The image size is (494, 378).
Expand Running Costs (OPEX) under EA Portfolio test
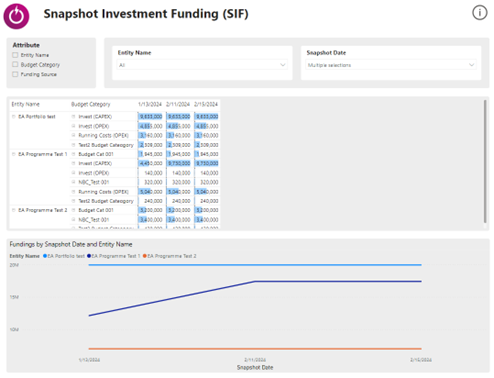pyautogui.click(x=73, y=135)
